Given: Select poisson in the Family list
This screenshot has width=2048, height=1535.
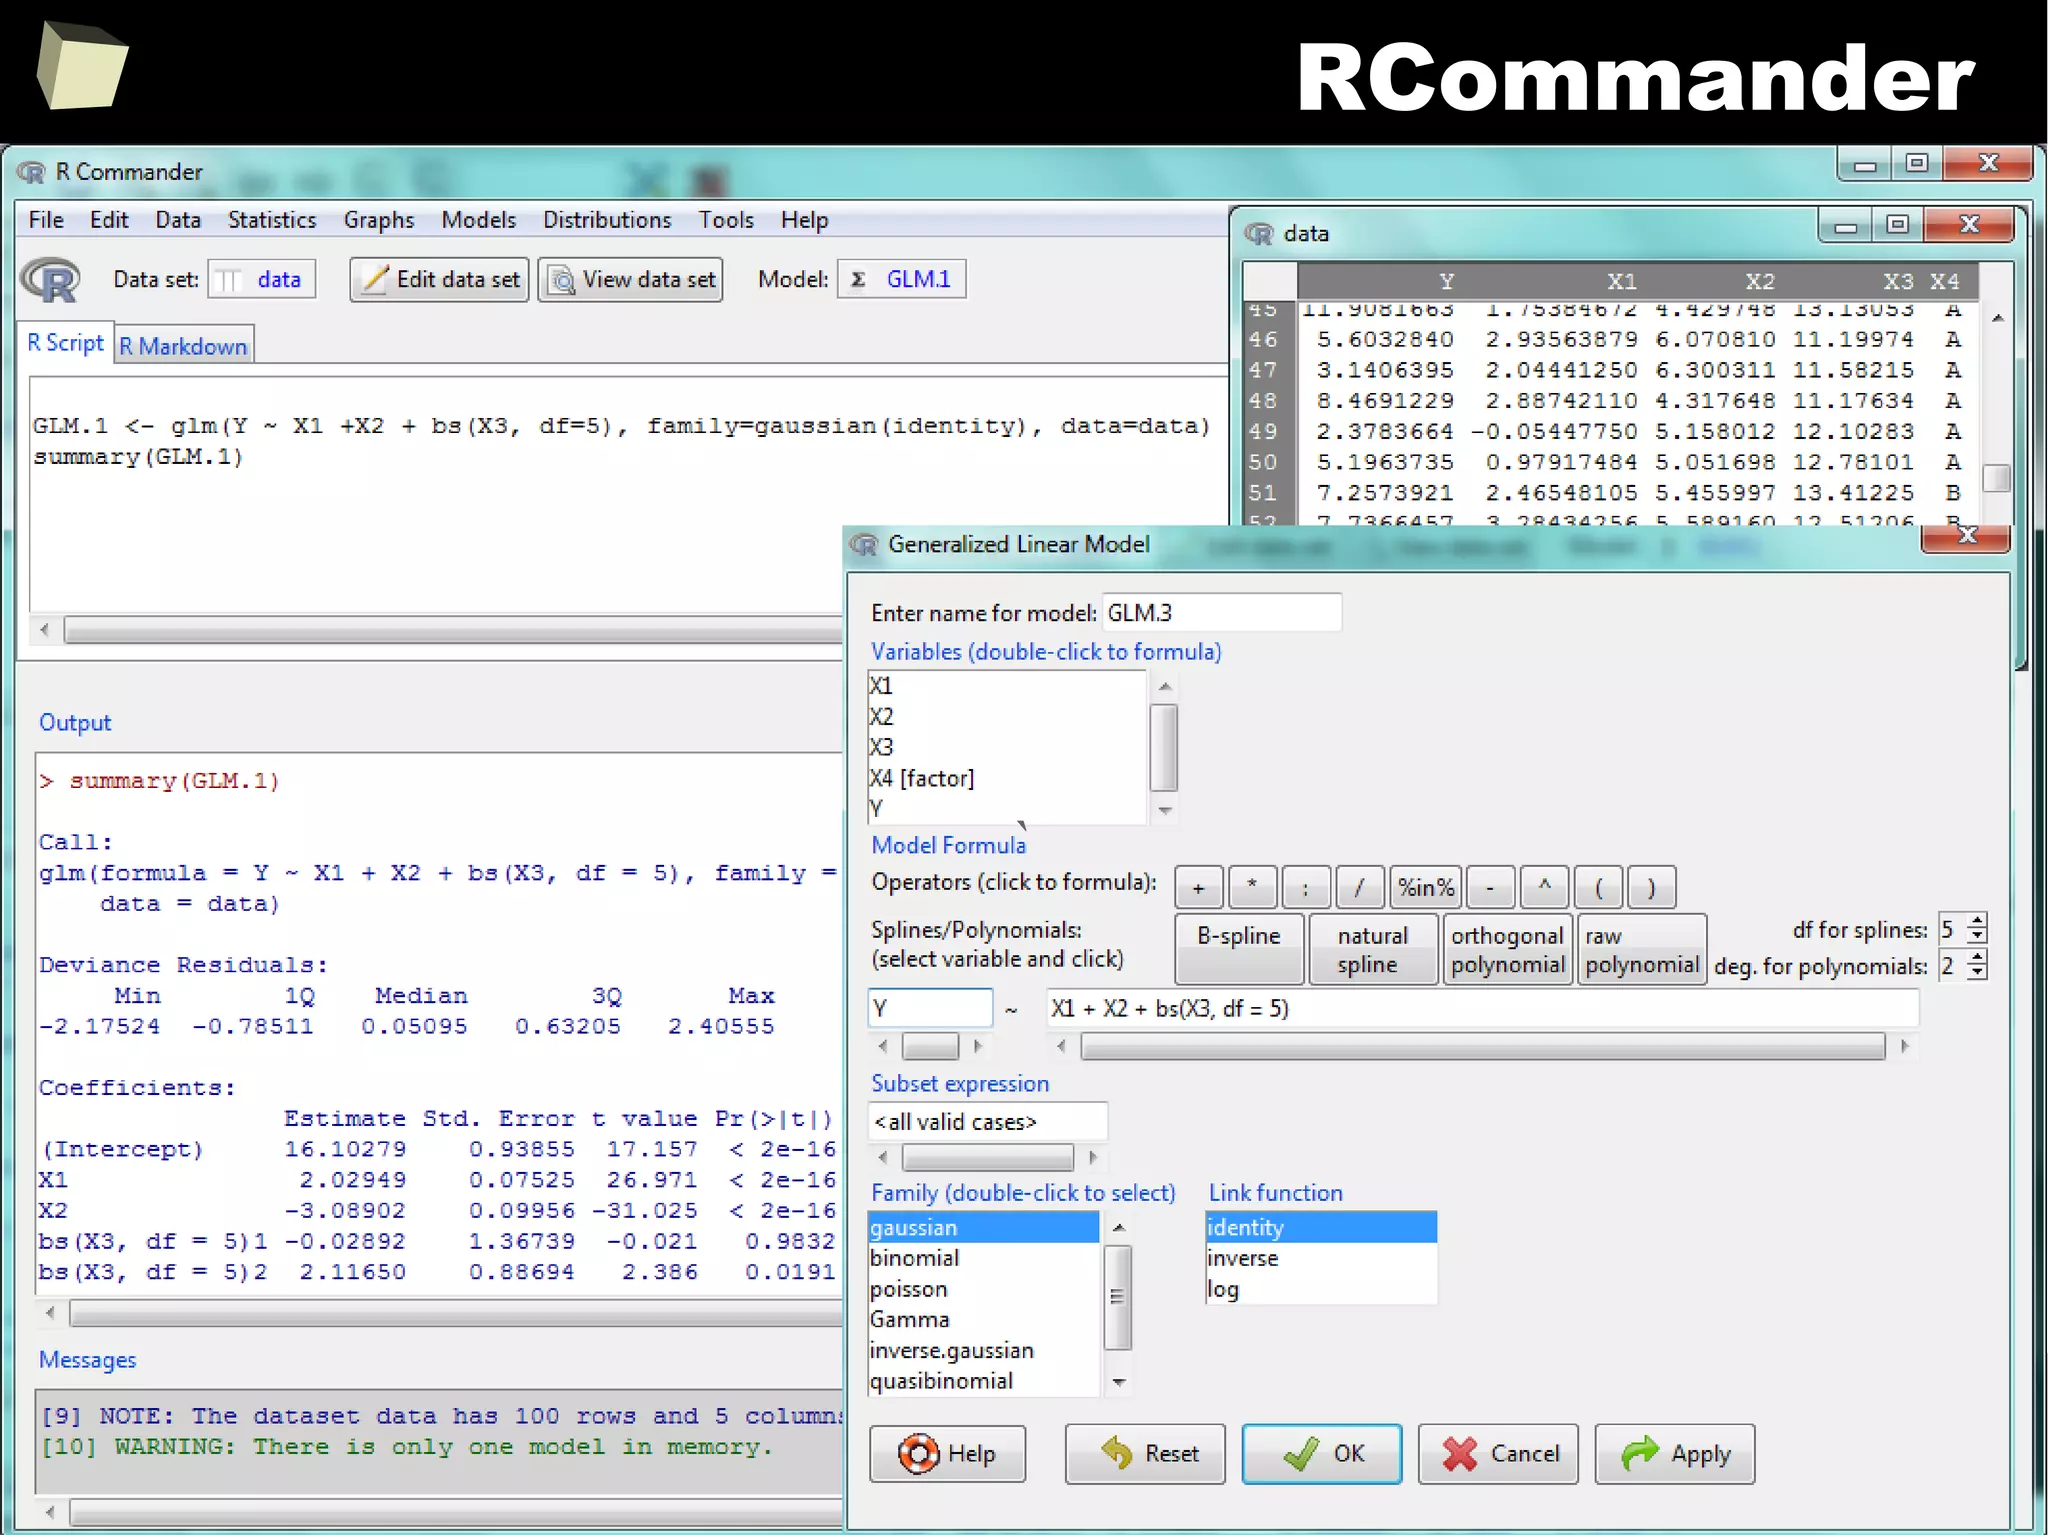Looking at the screenshot, I should click(x=983, y=1289).
